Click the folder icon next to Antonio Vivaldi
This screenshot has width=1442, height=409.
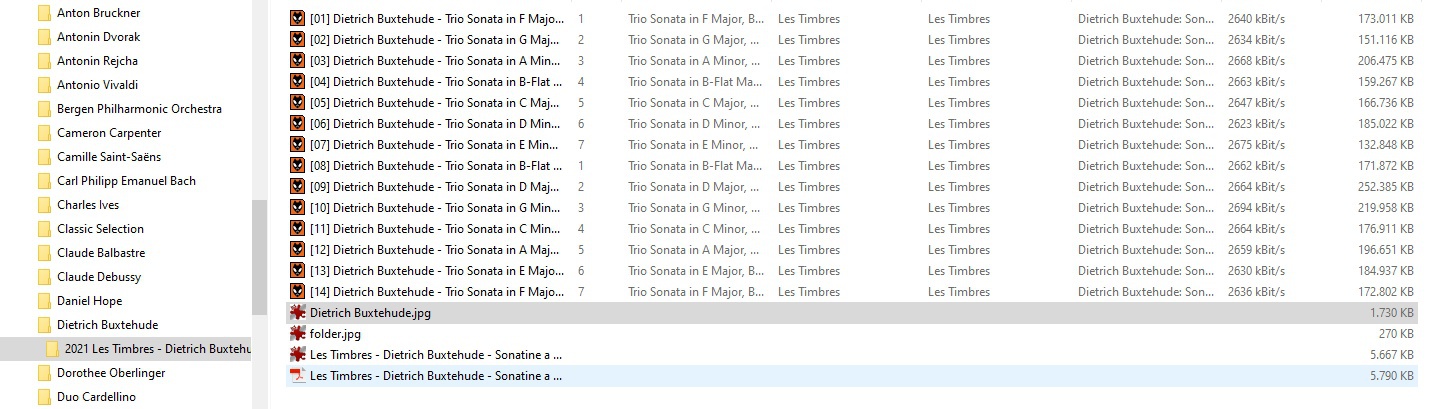coord(43,85)
